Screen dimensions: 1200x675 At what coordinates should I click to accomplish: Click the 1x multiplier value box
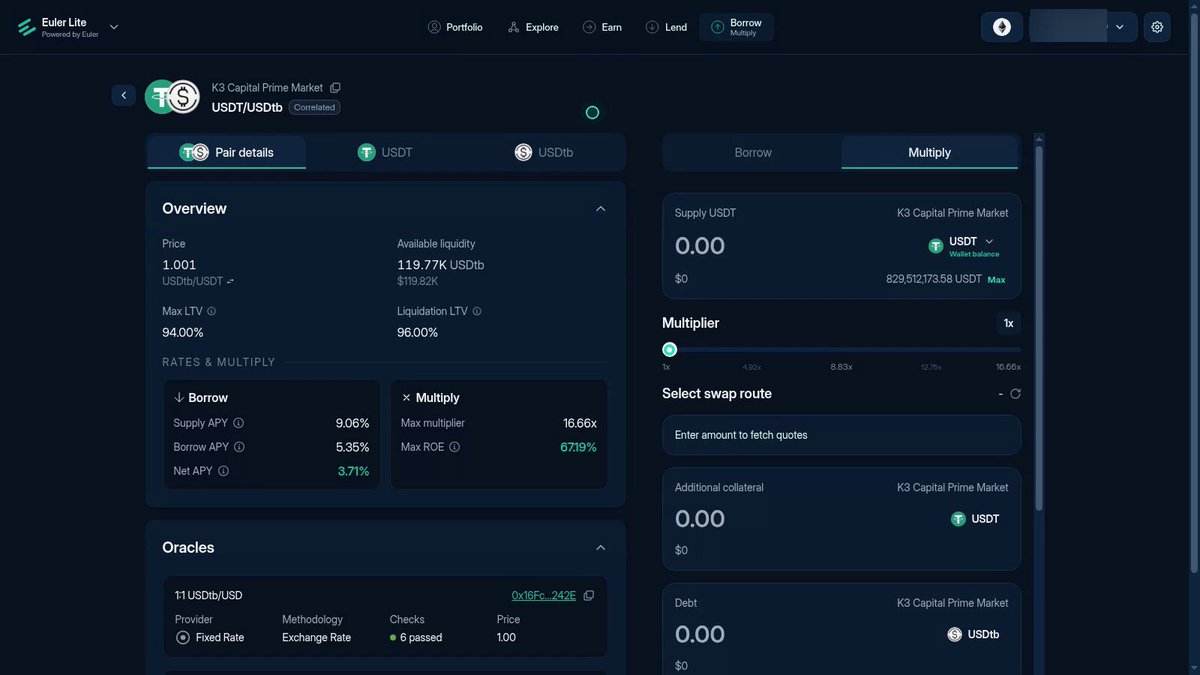tap(1009, 323)
